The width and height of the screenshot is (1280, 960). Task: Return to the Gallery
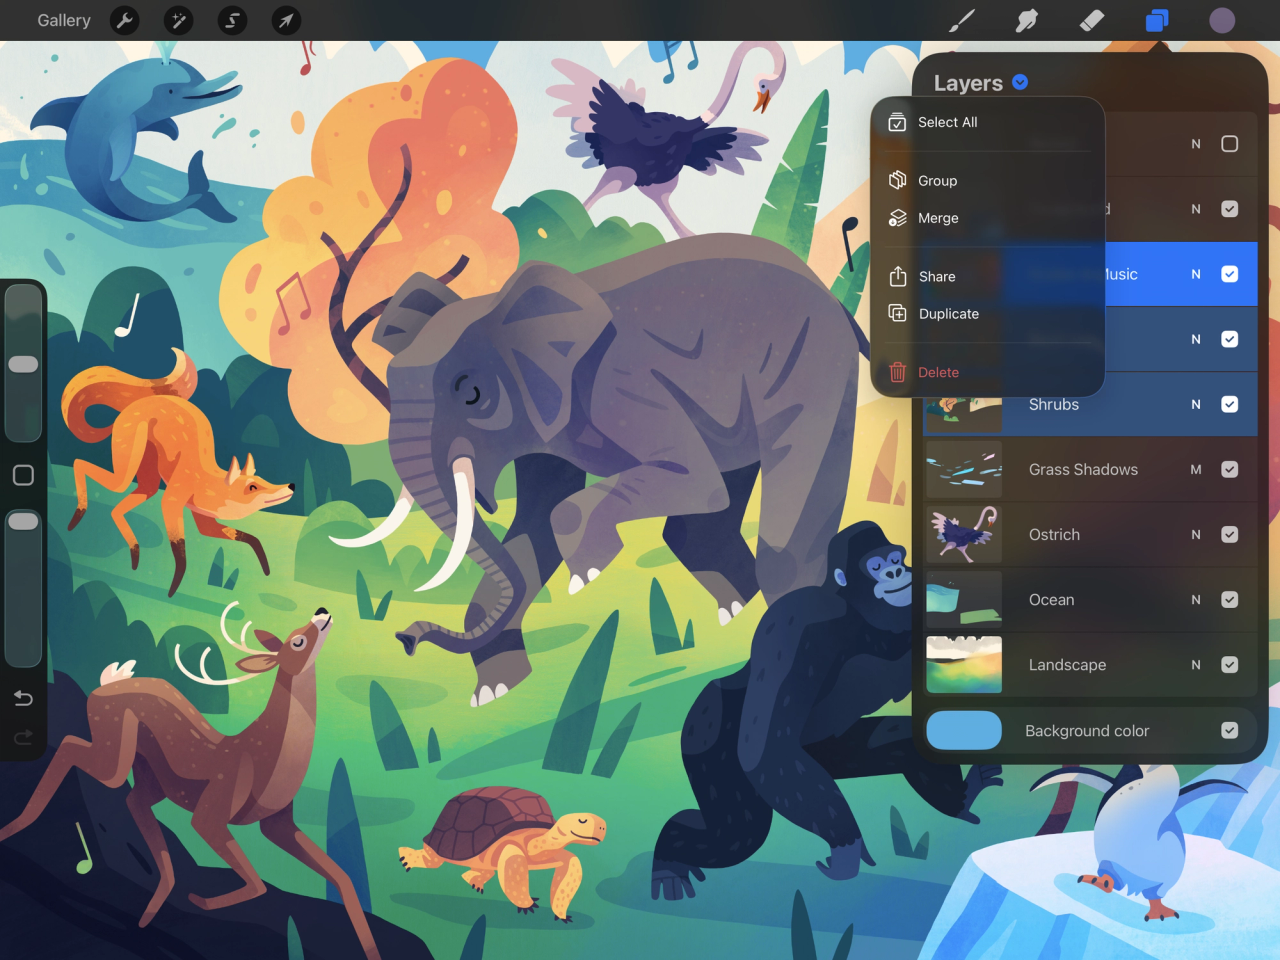point(64,20)
